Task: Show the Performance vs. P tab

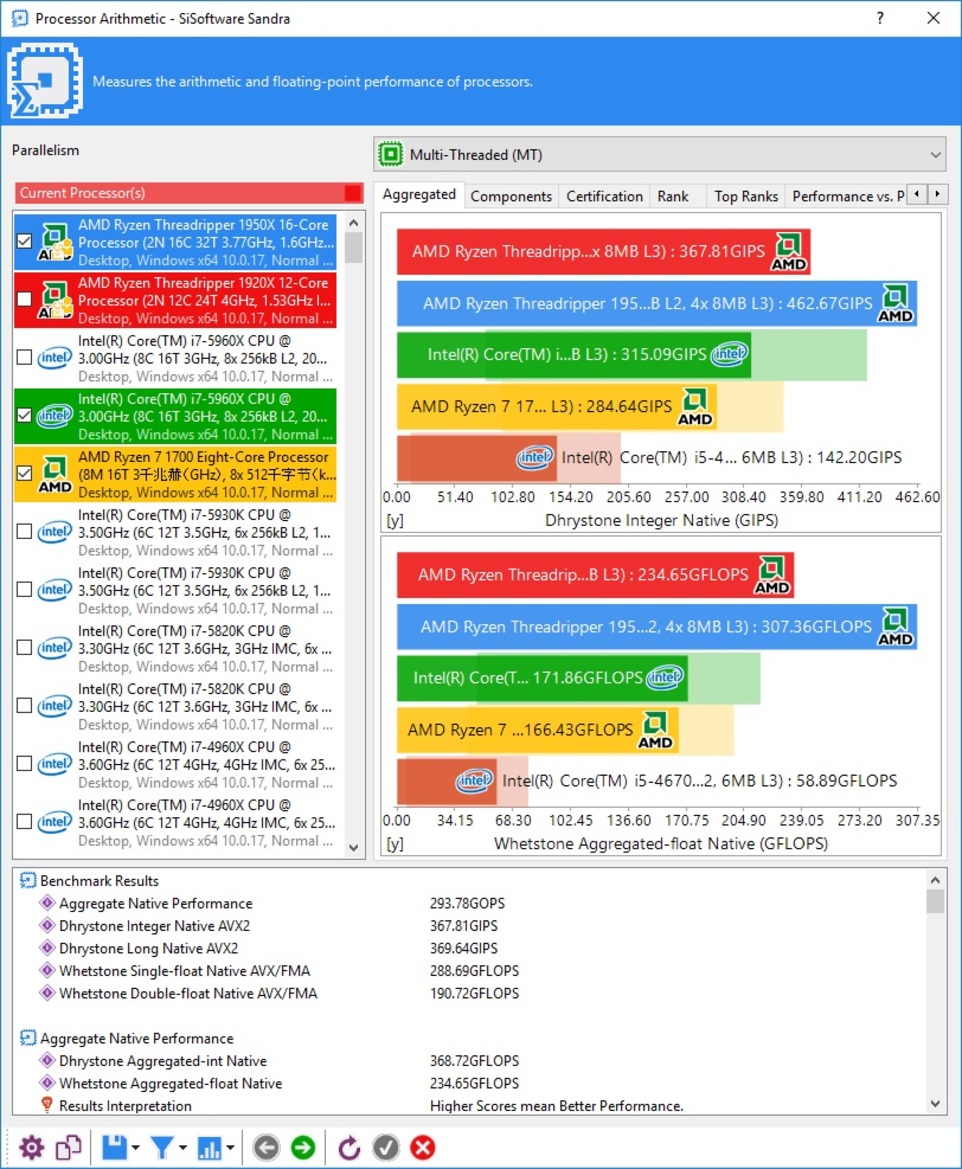Action: 848,196
